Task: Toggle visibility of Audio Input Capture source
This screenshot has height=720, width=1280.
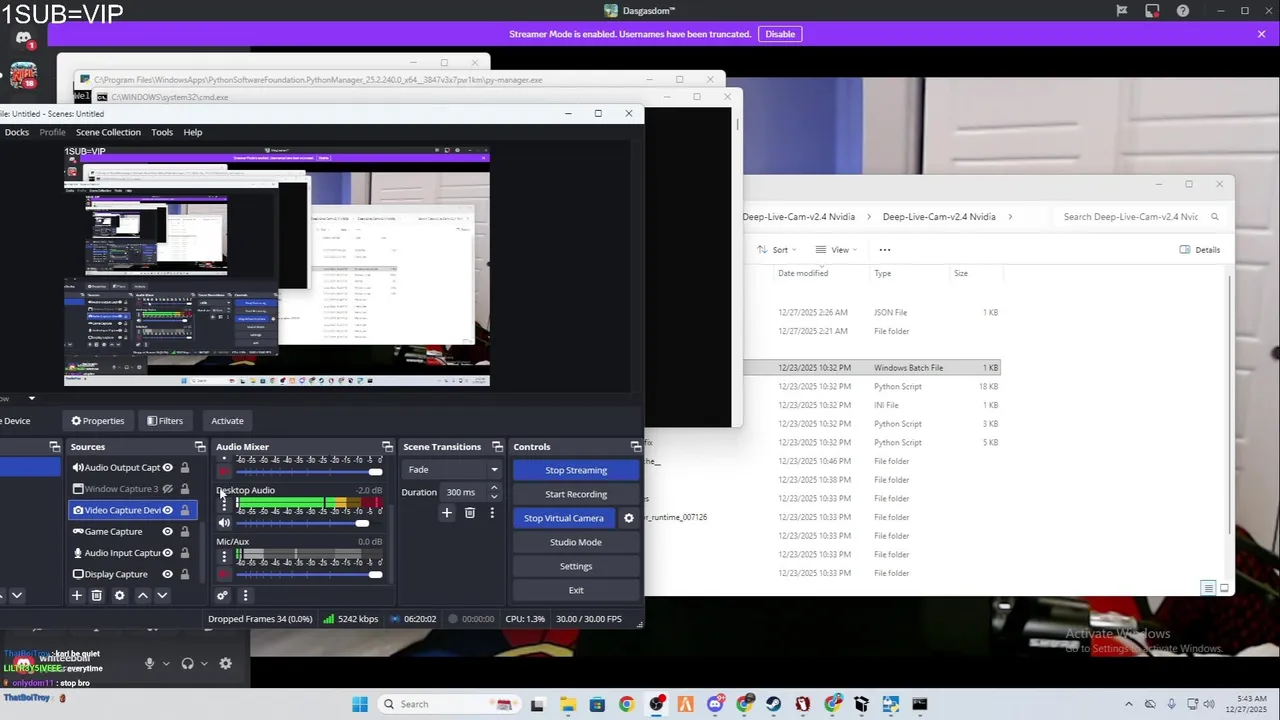Action: [x=168, y=553]
